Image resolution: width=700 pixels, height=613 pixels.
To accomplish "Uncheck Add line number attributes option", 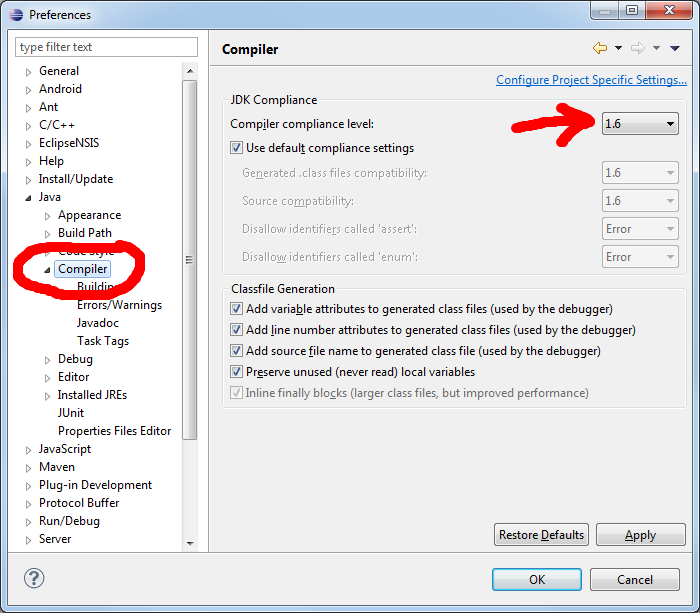I will [x=237, y=330].
